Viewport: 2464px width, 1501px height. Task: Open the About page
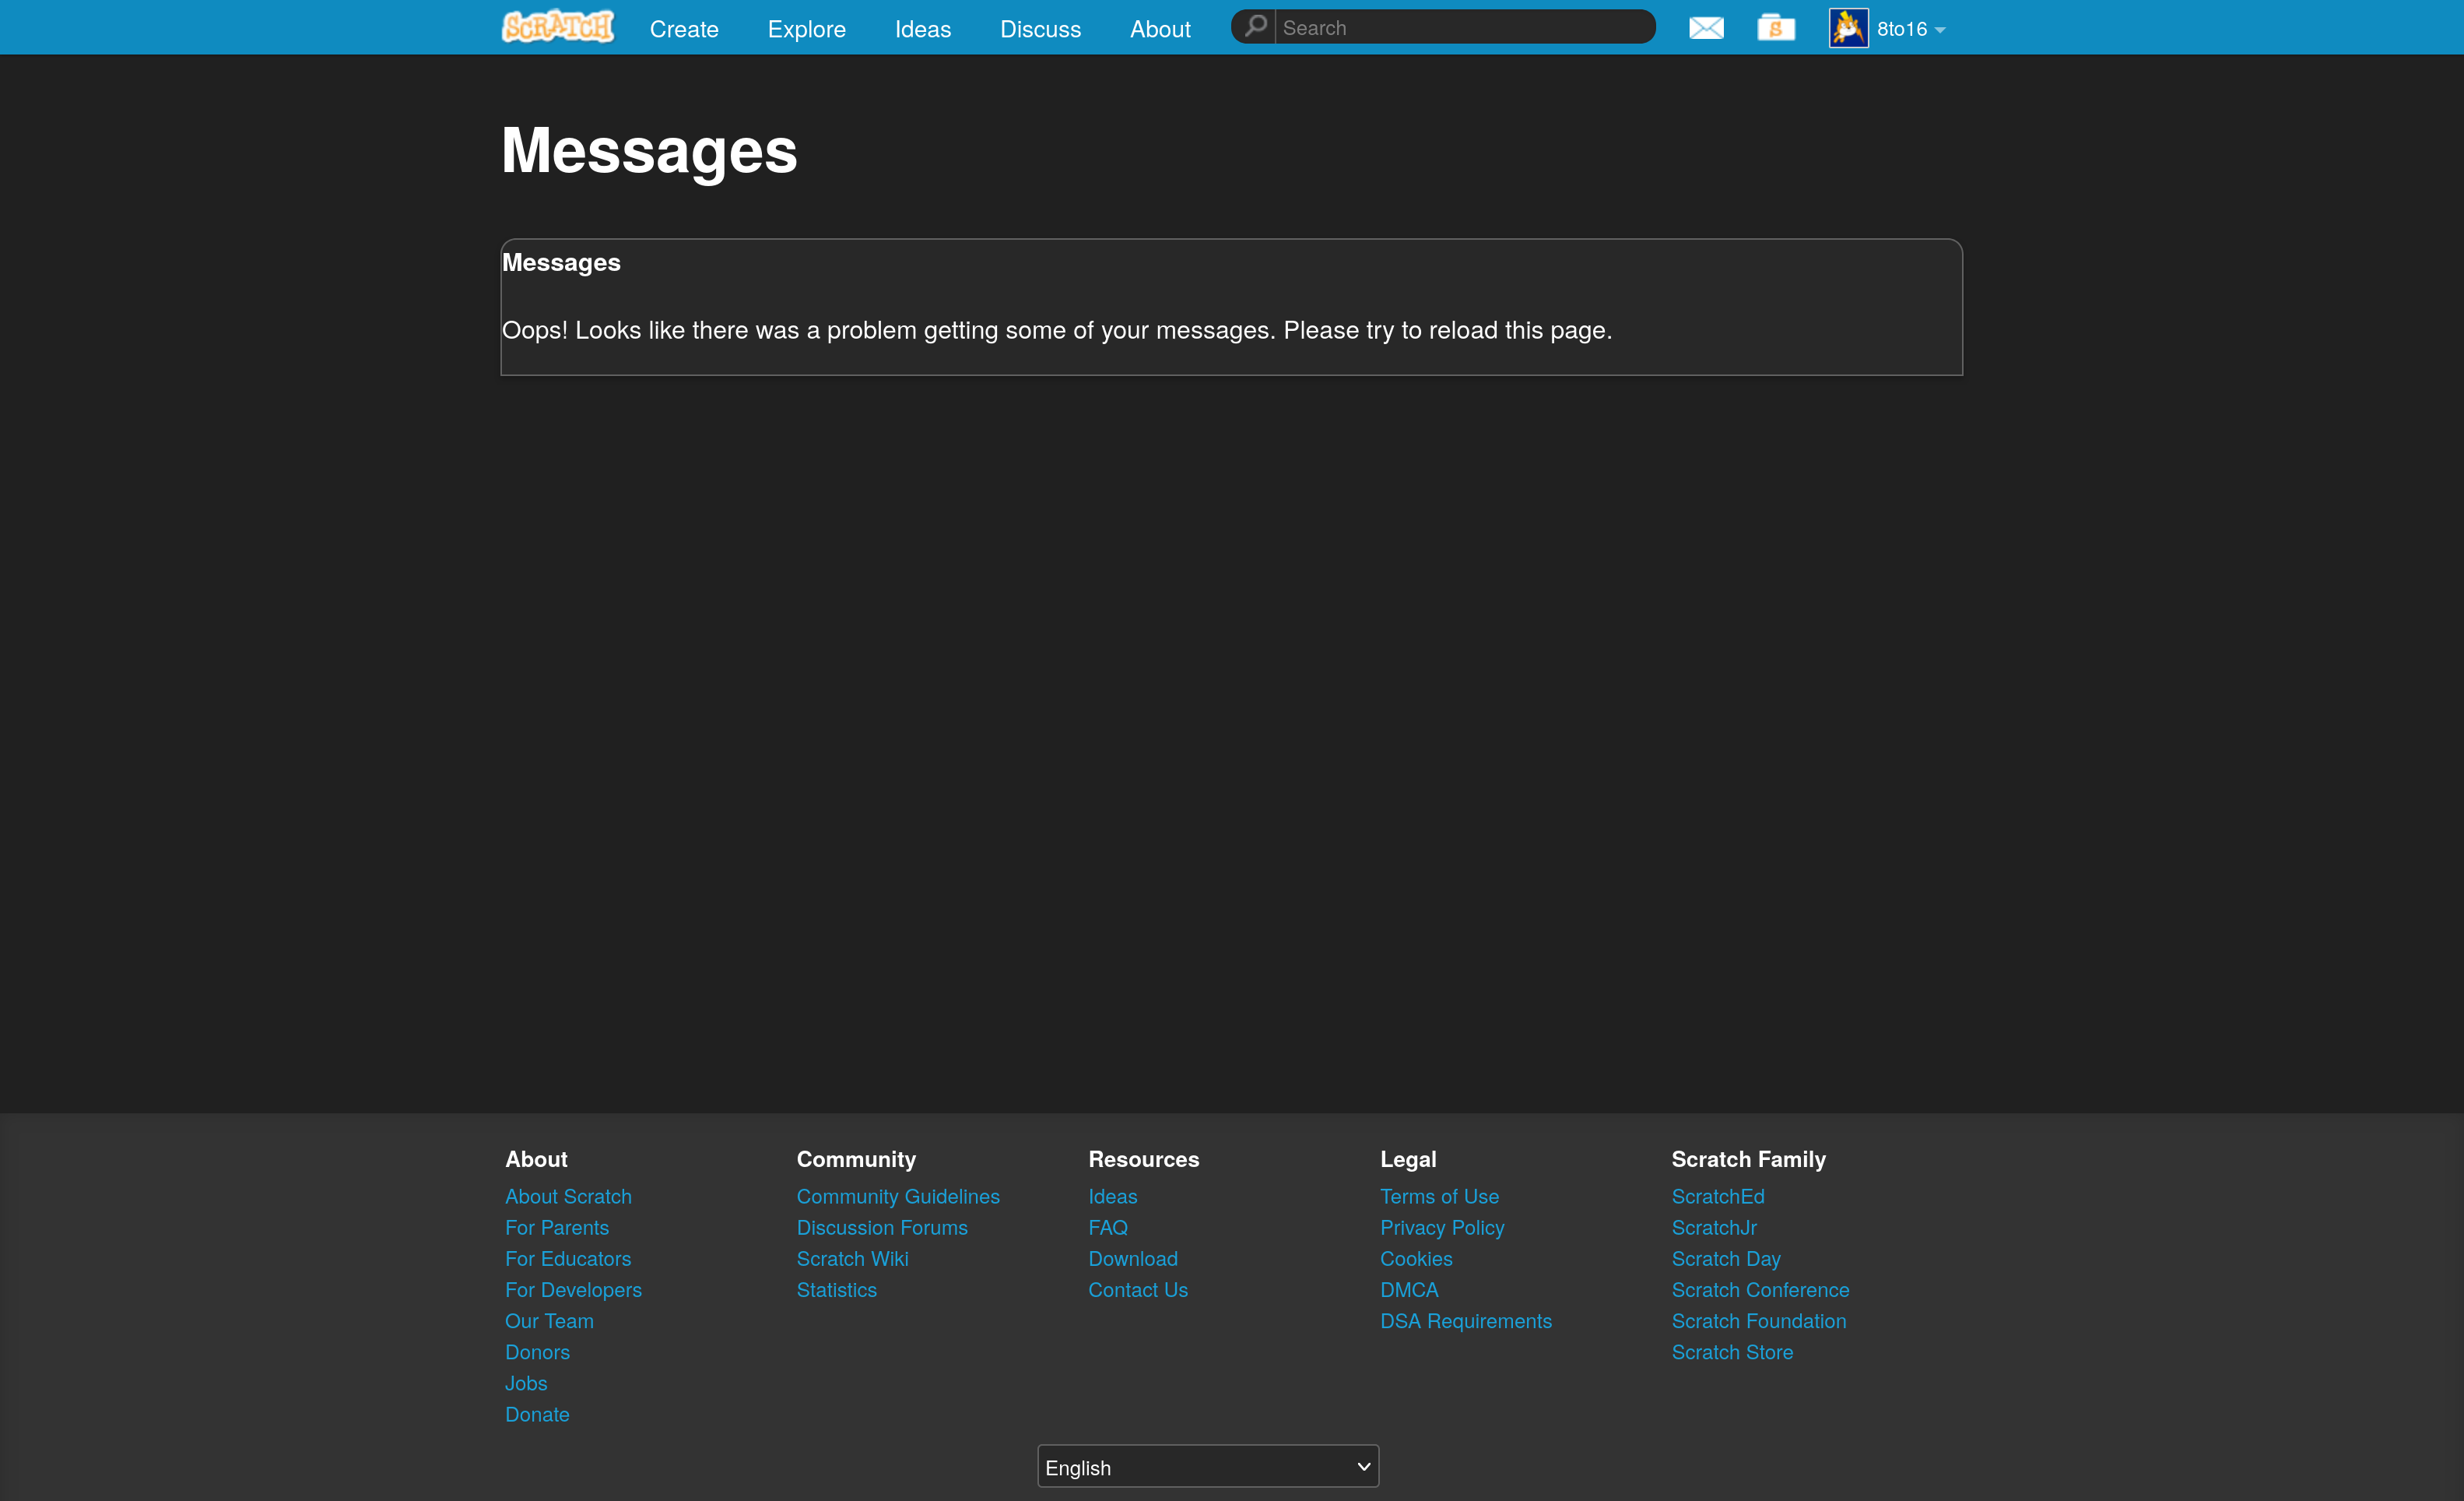(1159, 29)
